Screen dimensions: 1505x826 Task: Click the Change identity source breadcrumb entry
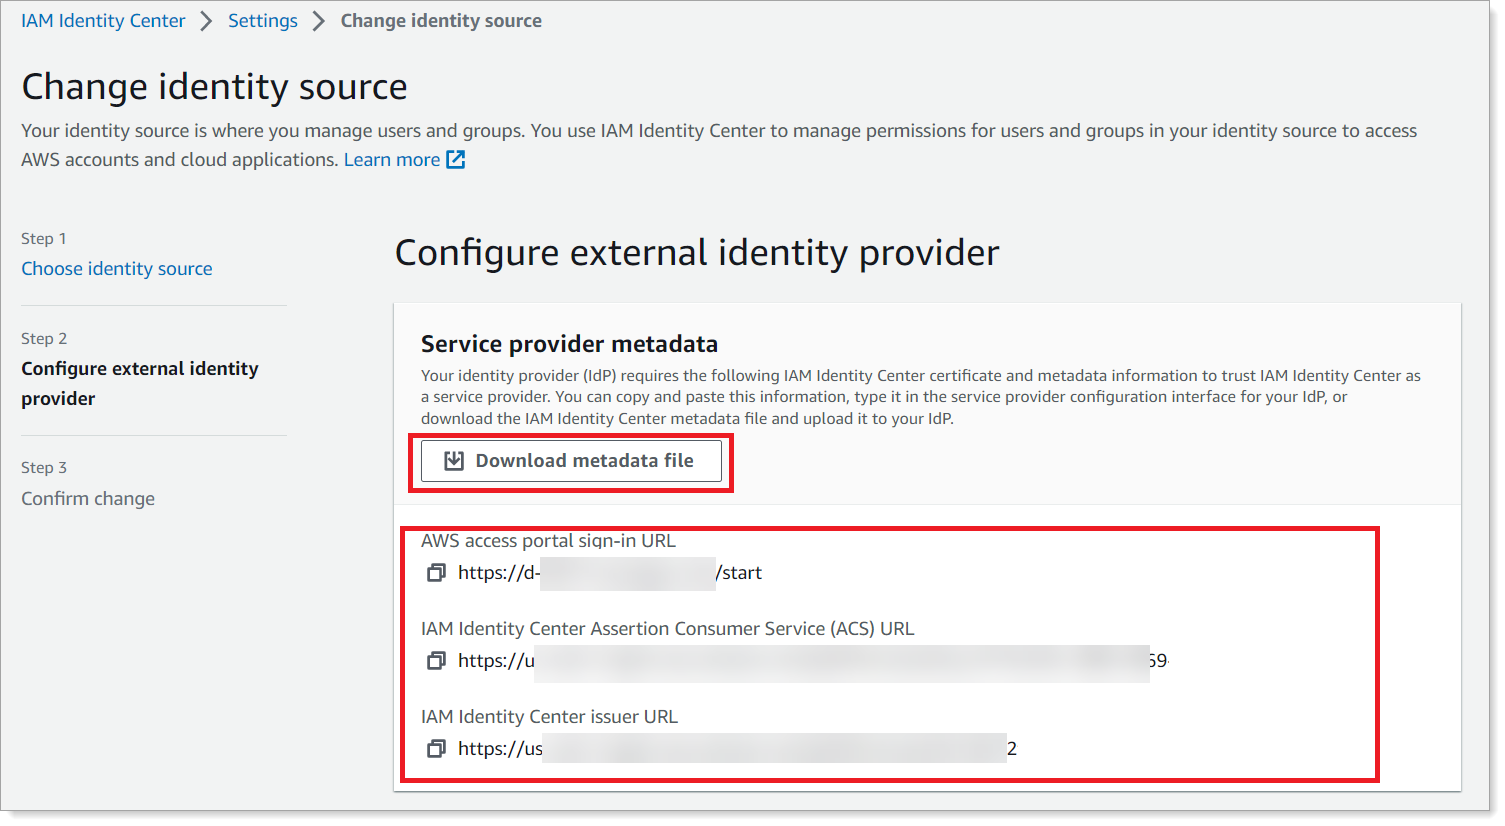point(441,20)
